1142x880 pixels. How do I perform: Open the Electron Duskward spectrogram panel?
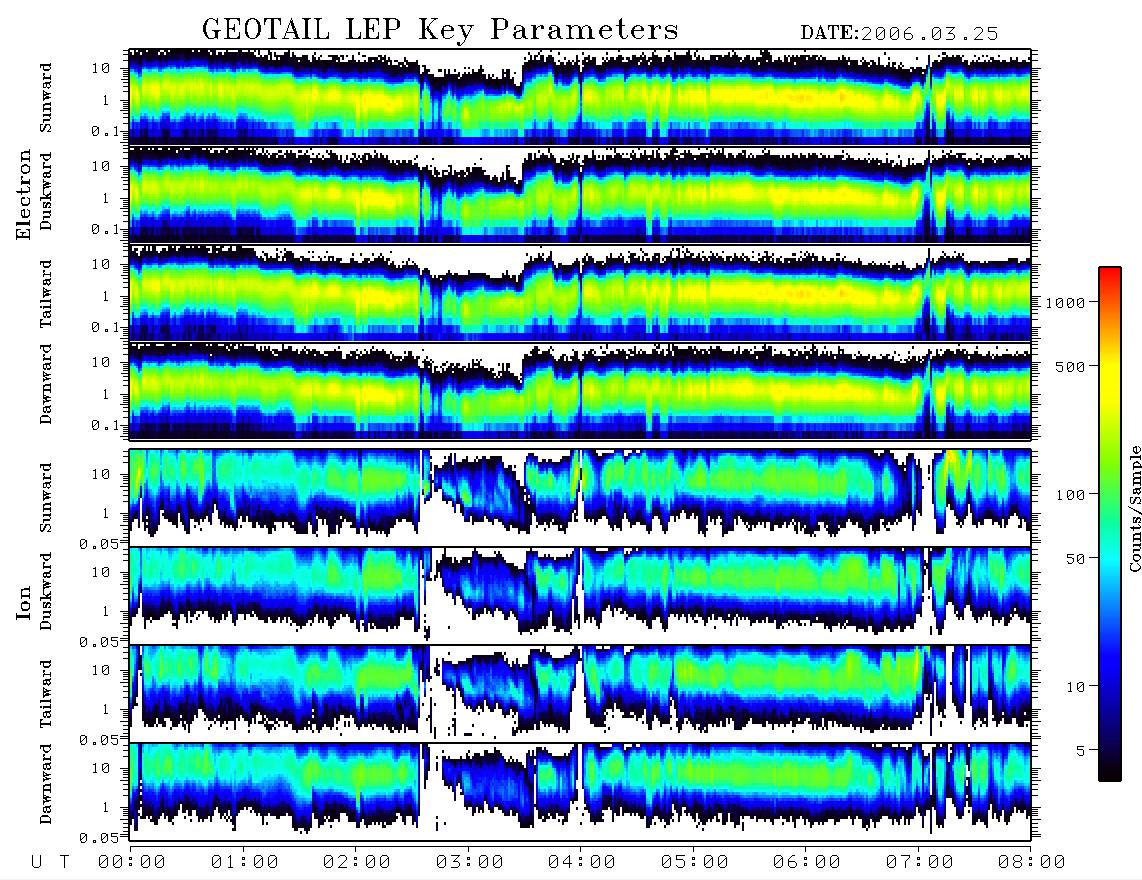pyautogui.click(x=580, y=195)
